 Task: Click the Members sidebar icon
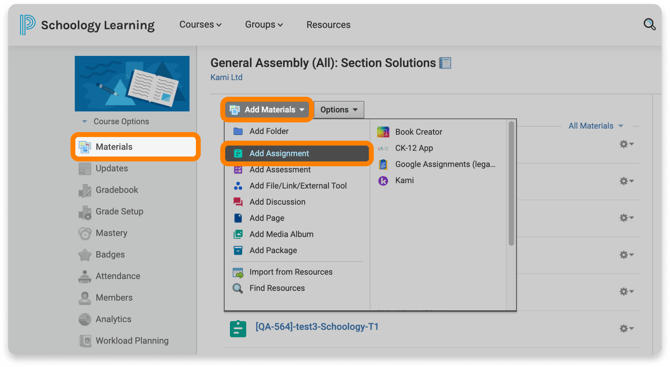tap(85, 298)
